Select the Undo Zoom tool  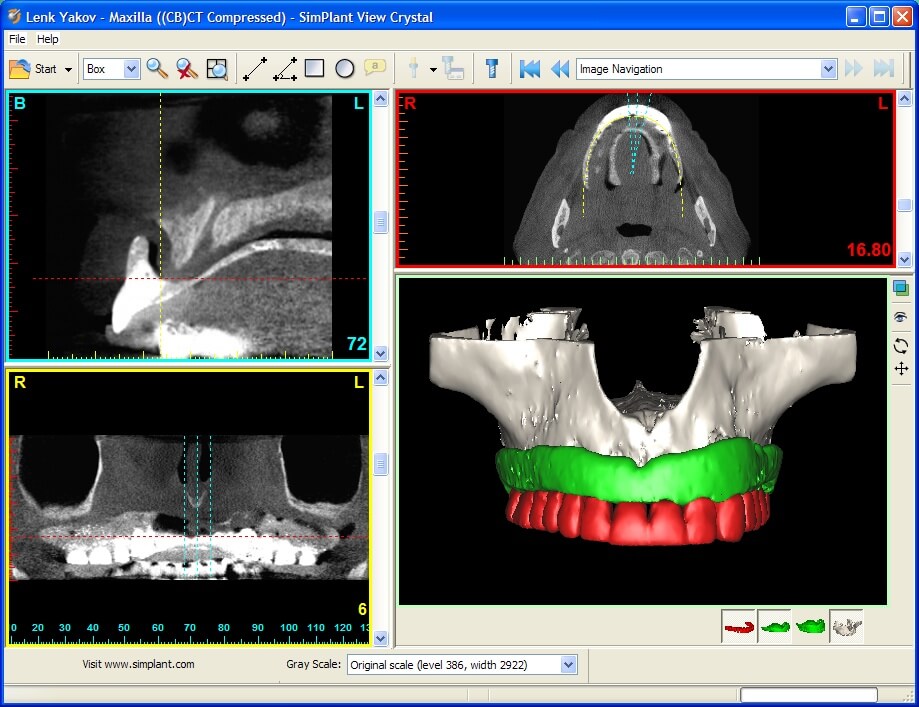click(x=186, y=68)
